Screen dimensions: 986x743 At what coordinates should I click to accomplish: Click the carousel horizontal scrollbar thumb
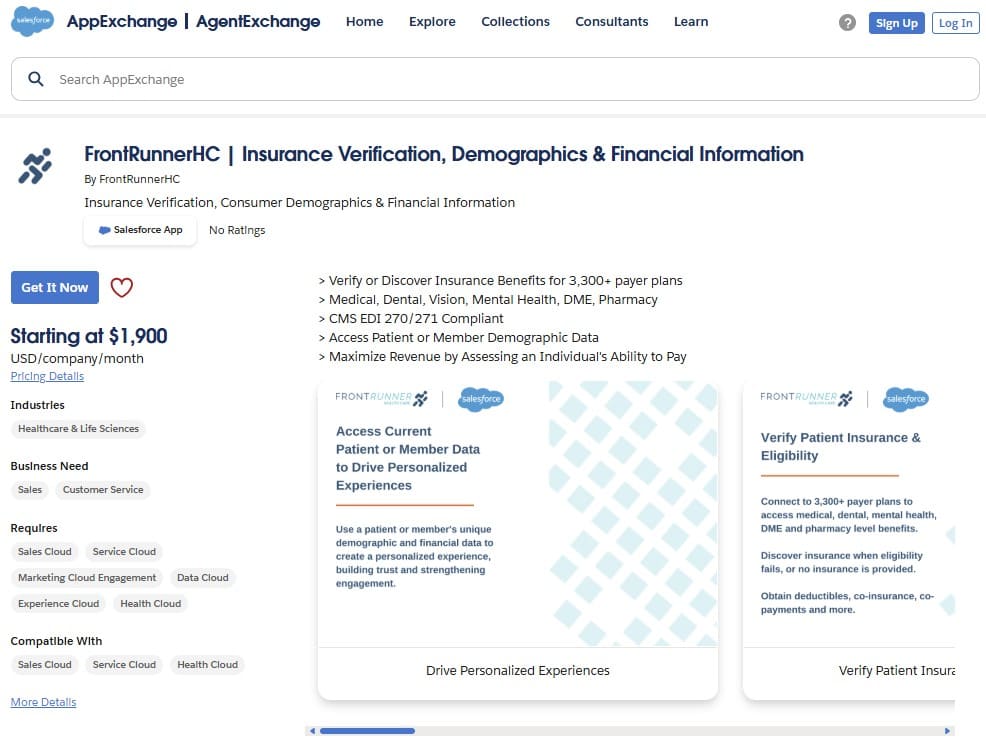[367, 730]
